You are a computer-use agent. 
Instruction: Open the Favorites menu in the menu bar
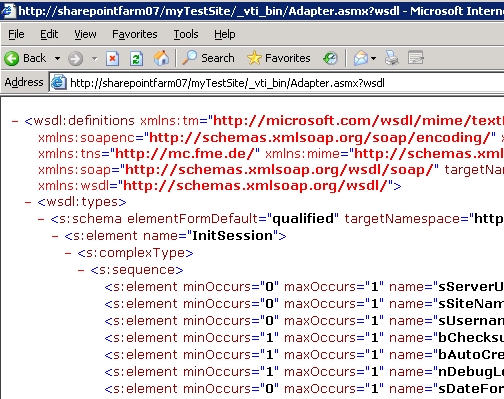(x=135, y=34)
